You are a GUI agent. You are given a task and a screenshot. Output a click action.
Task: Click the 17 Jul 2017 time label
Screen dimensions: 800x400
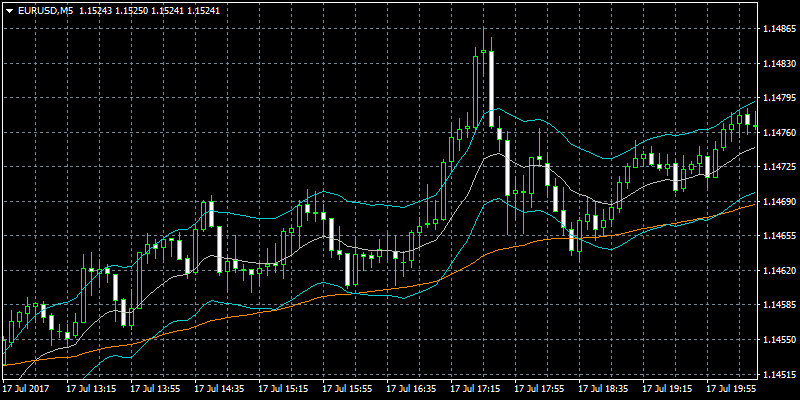pos(26,389)
